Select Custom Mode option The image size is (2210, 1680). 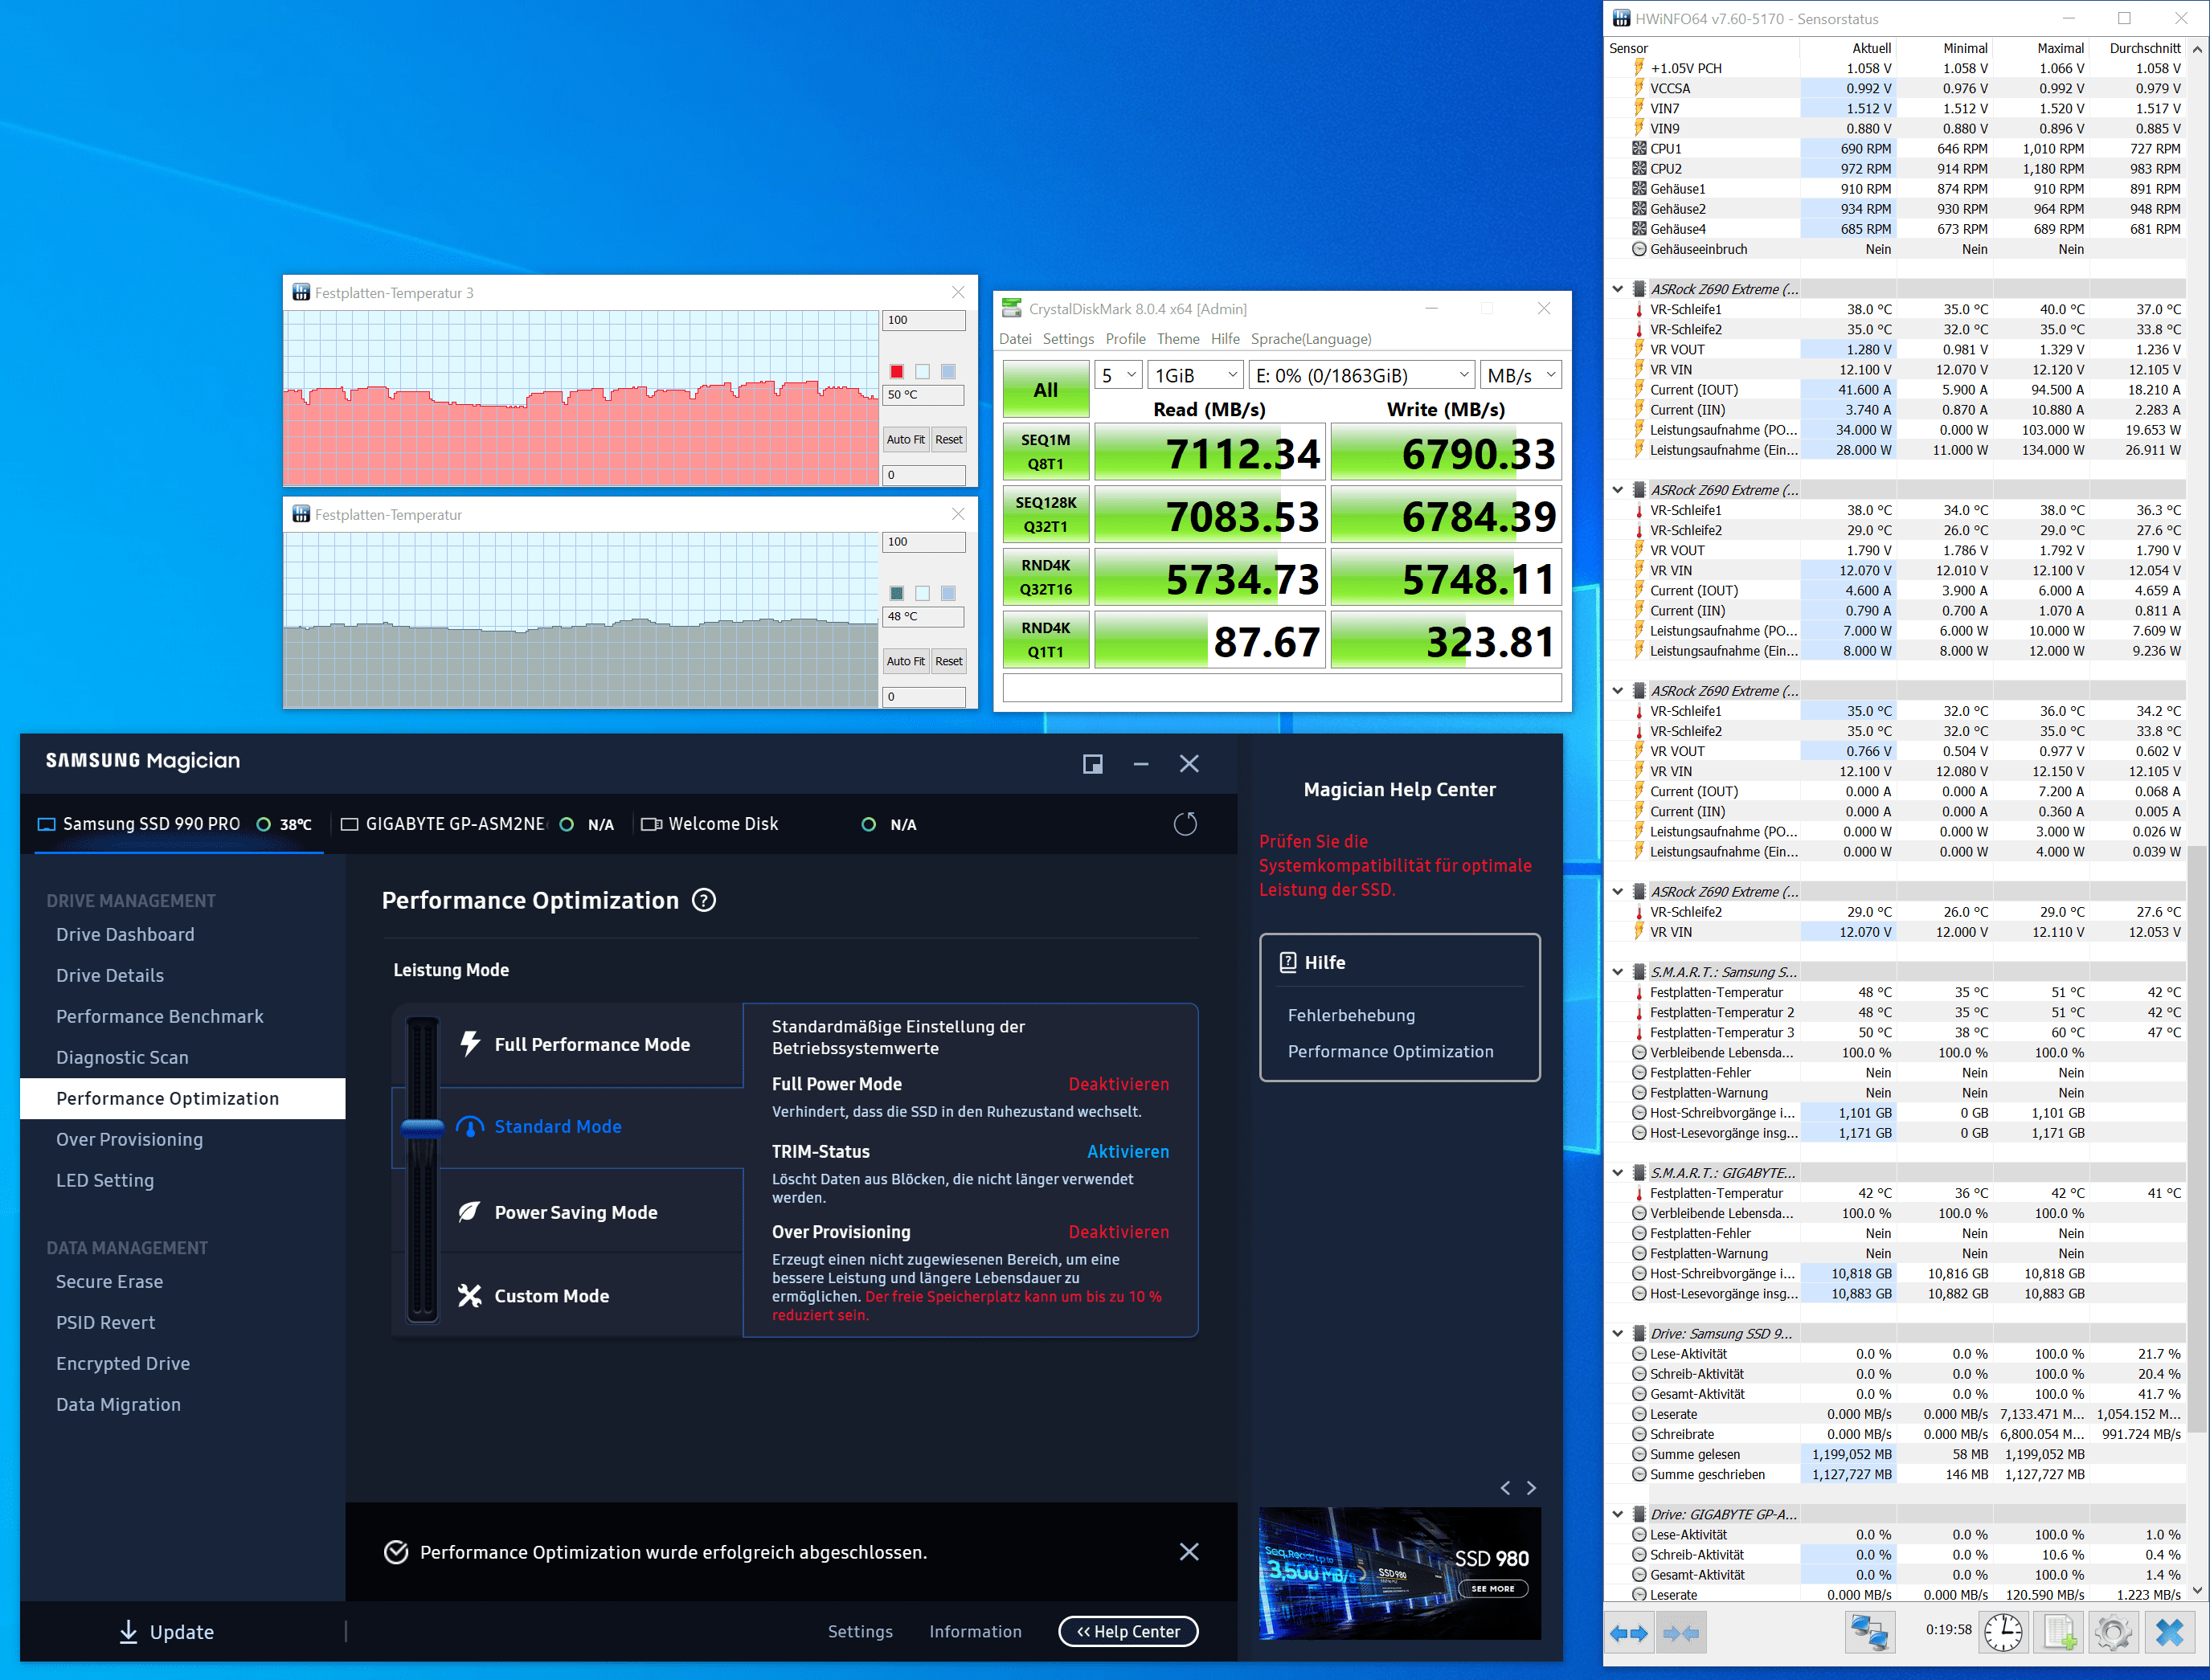click(x=551, y=1296)
